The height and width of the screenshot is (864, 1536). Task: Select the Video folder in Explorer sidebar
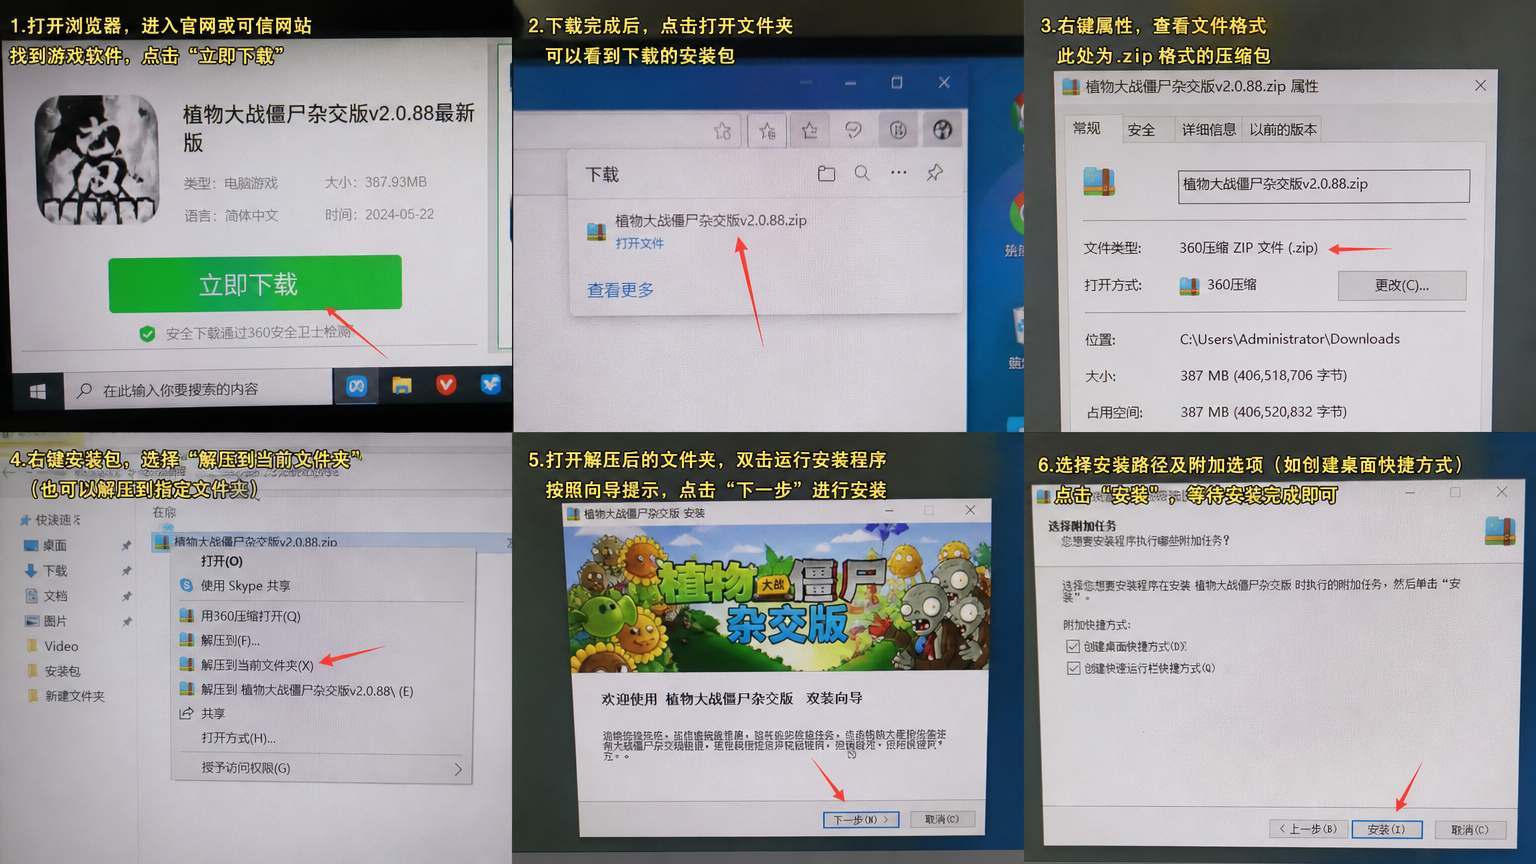[52, 646]
